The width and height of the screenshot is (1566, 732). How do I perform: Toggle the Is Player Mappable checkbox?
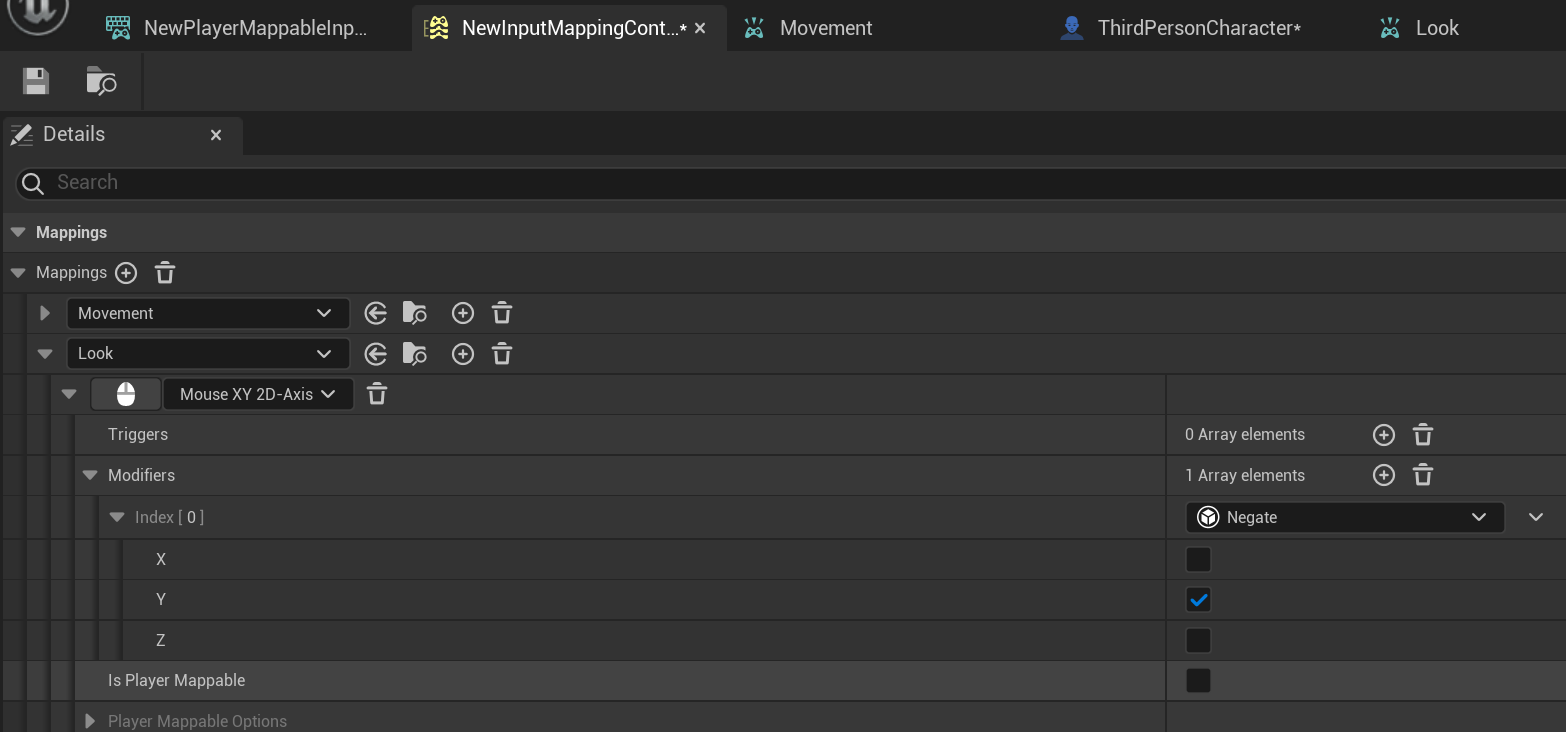[1198, 681]
